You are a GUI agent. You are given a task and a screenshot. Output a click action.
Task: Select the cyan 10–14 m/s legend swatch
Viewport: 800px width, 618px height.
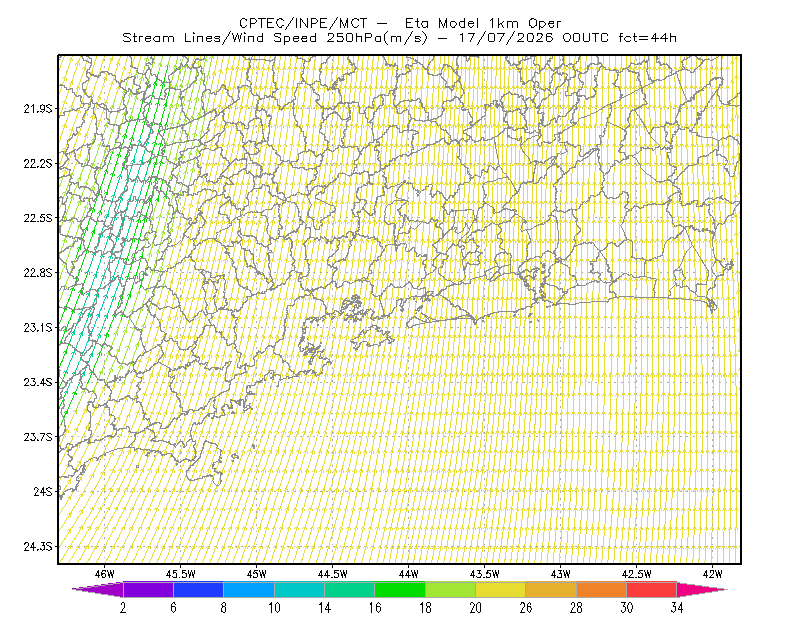click(x=299, y=589)
